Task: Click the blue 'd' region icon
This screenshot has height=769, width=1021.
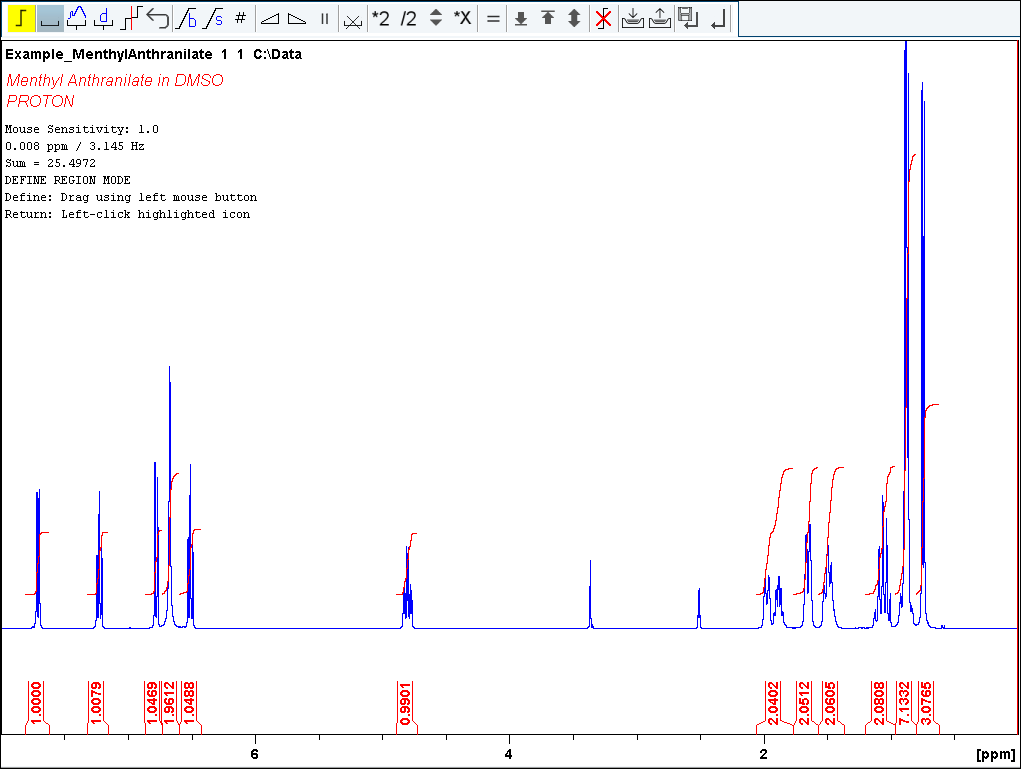Action: pos(104,18)
